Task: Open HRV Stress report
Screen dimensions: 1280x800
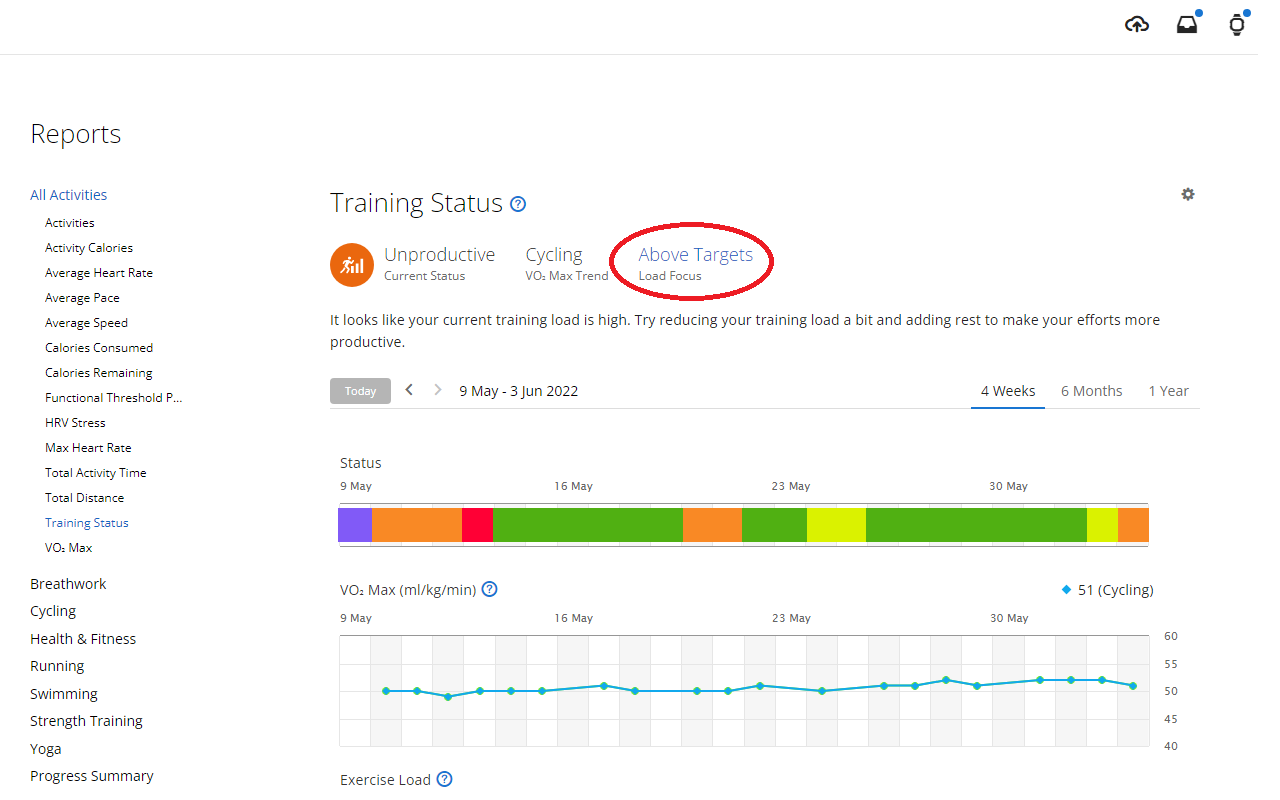Action: click(75, 423)
